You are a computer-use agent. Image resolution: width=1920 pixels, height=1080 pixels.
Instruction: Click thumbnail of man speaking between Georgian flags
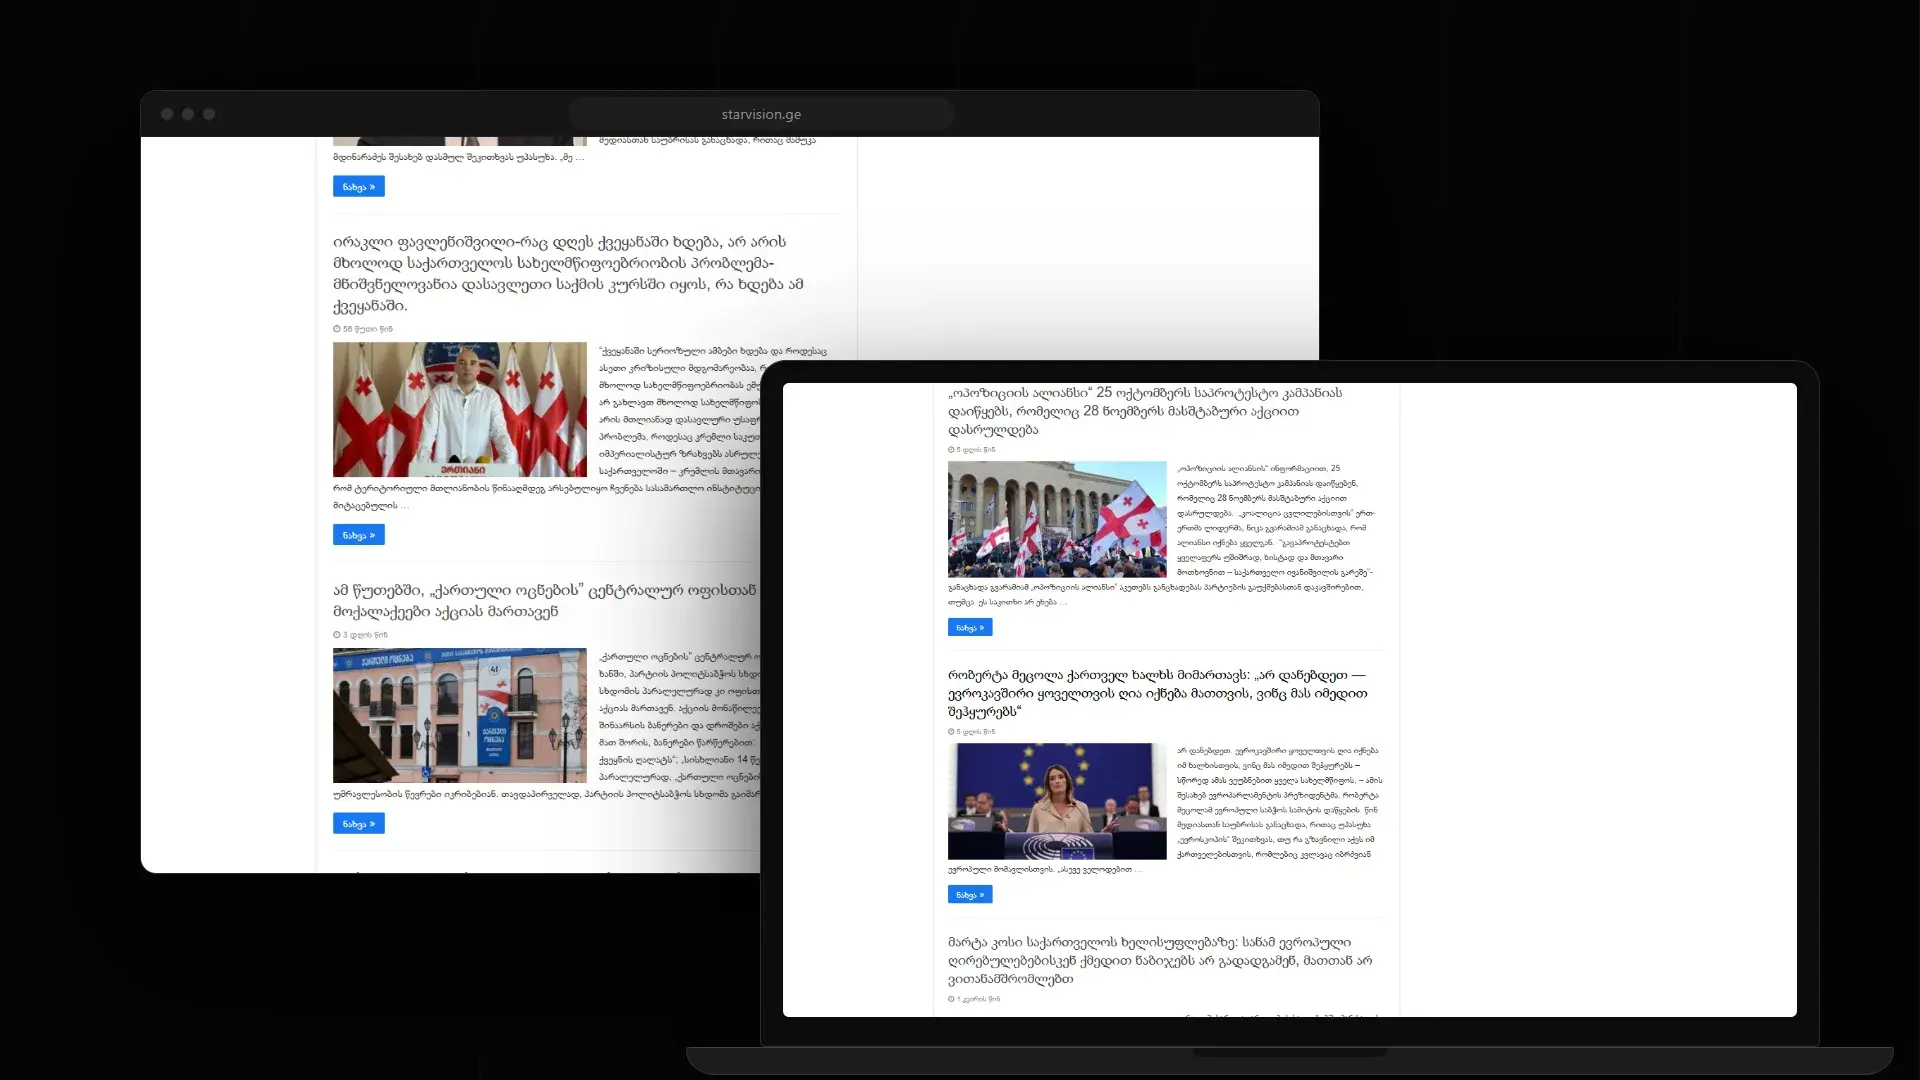coord(460,410)
